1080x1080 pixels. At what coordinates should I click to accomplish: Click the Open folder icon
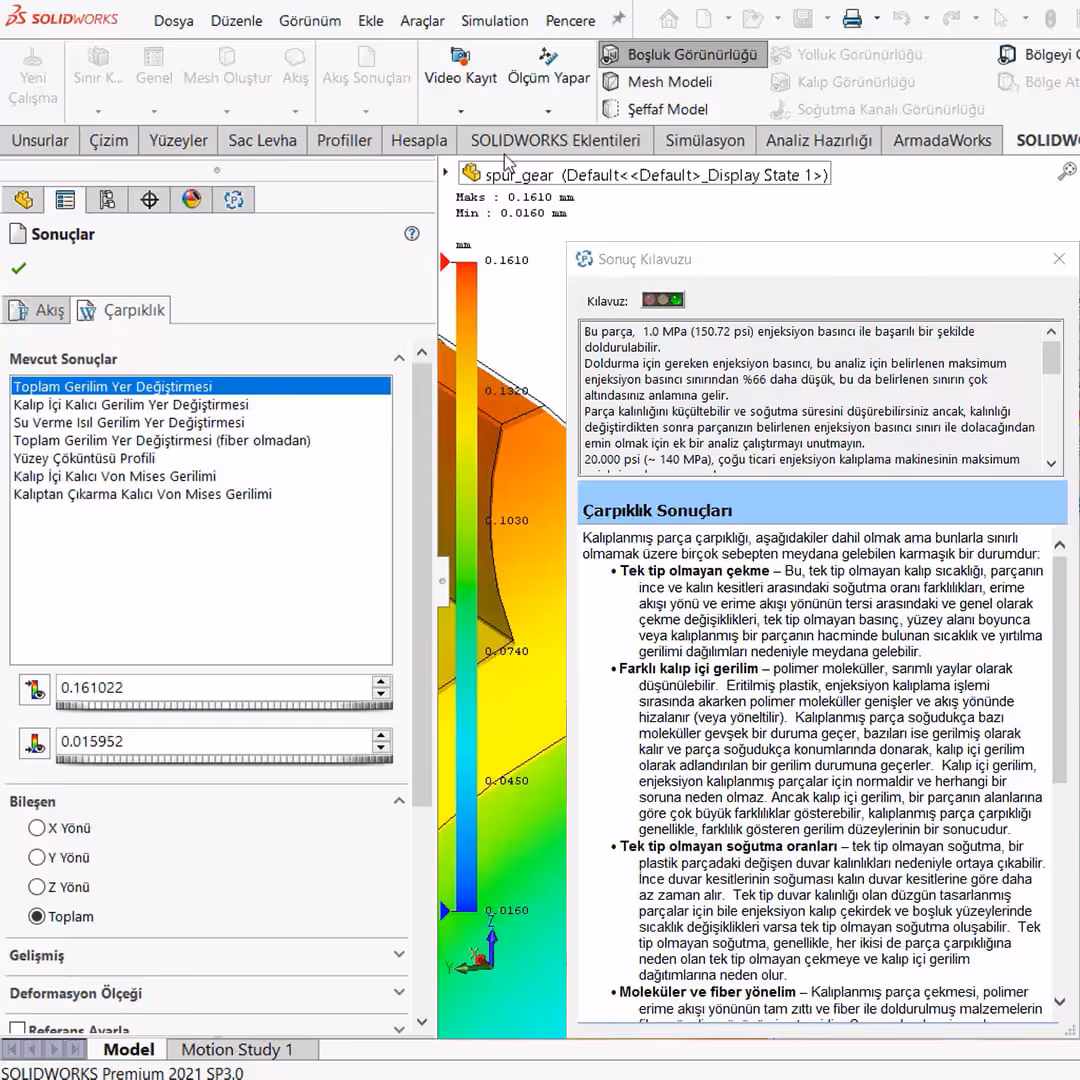pyautogui.click(x=752, y=19)
